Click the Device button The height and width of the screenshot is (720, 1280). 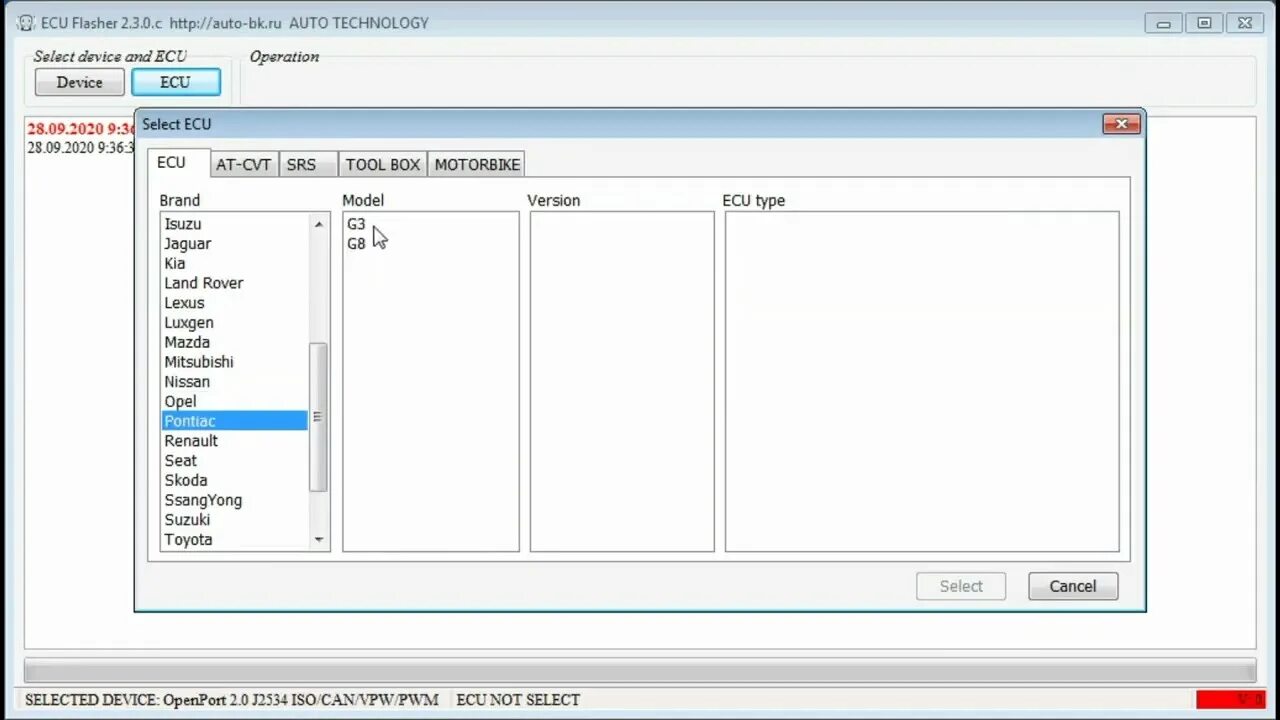tap(79, 82)
